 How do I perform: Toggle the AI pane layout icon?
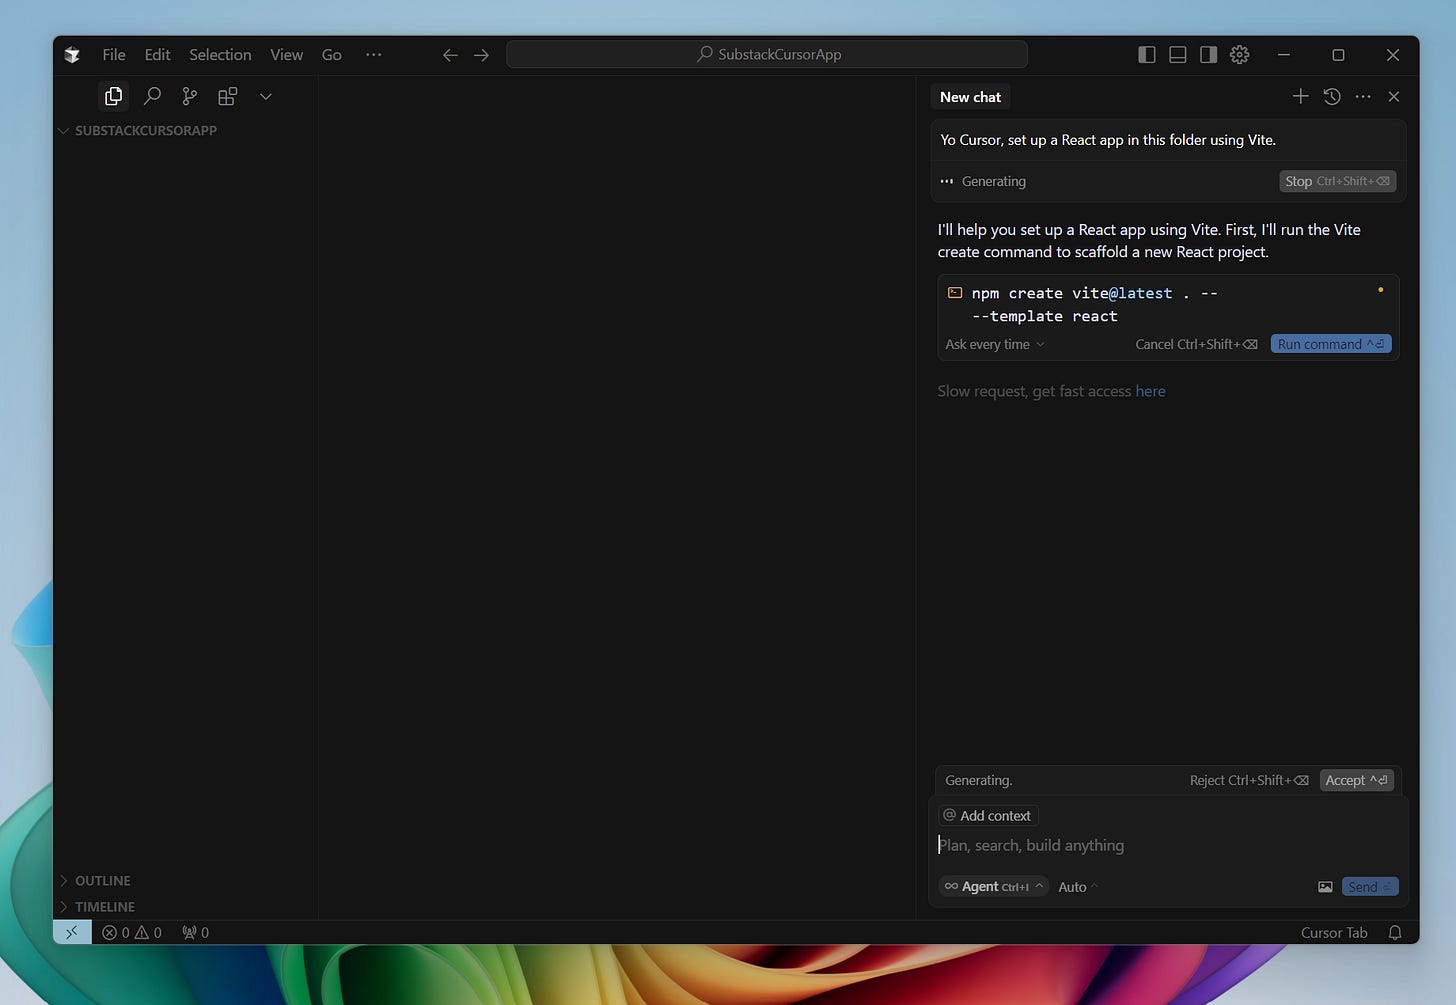(1209, 55)
